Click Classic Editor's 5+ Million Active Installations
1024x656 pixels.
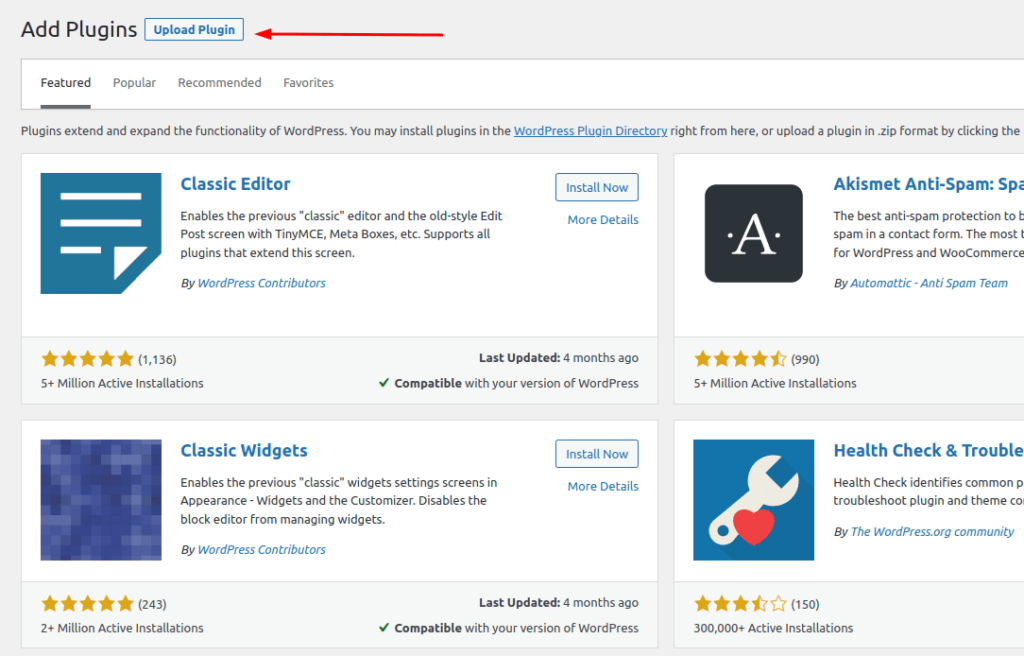[122, 384]
